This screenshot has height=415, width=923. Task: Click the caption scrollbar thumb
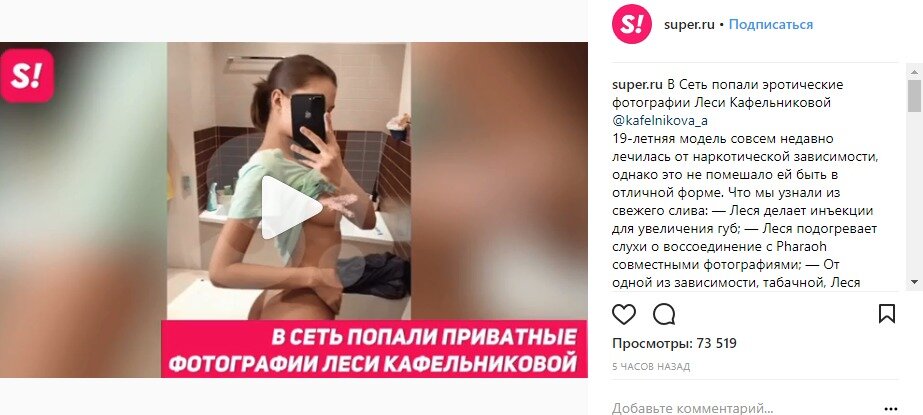pos(914,96)
